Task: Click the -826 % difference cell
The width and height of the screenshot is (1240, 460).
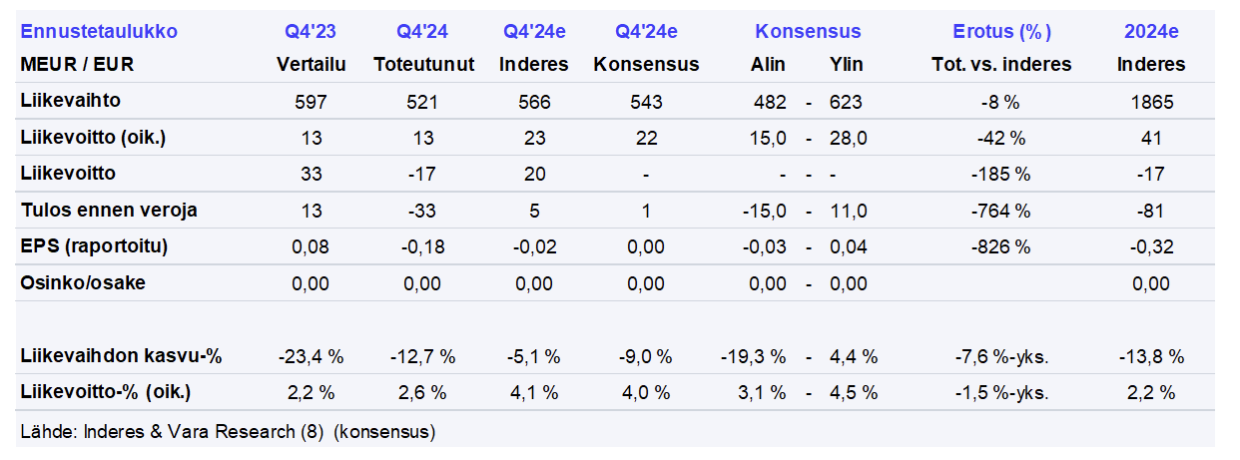Action: click(1001, 247)
